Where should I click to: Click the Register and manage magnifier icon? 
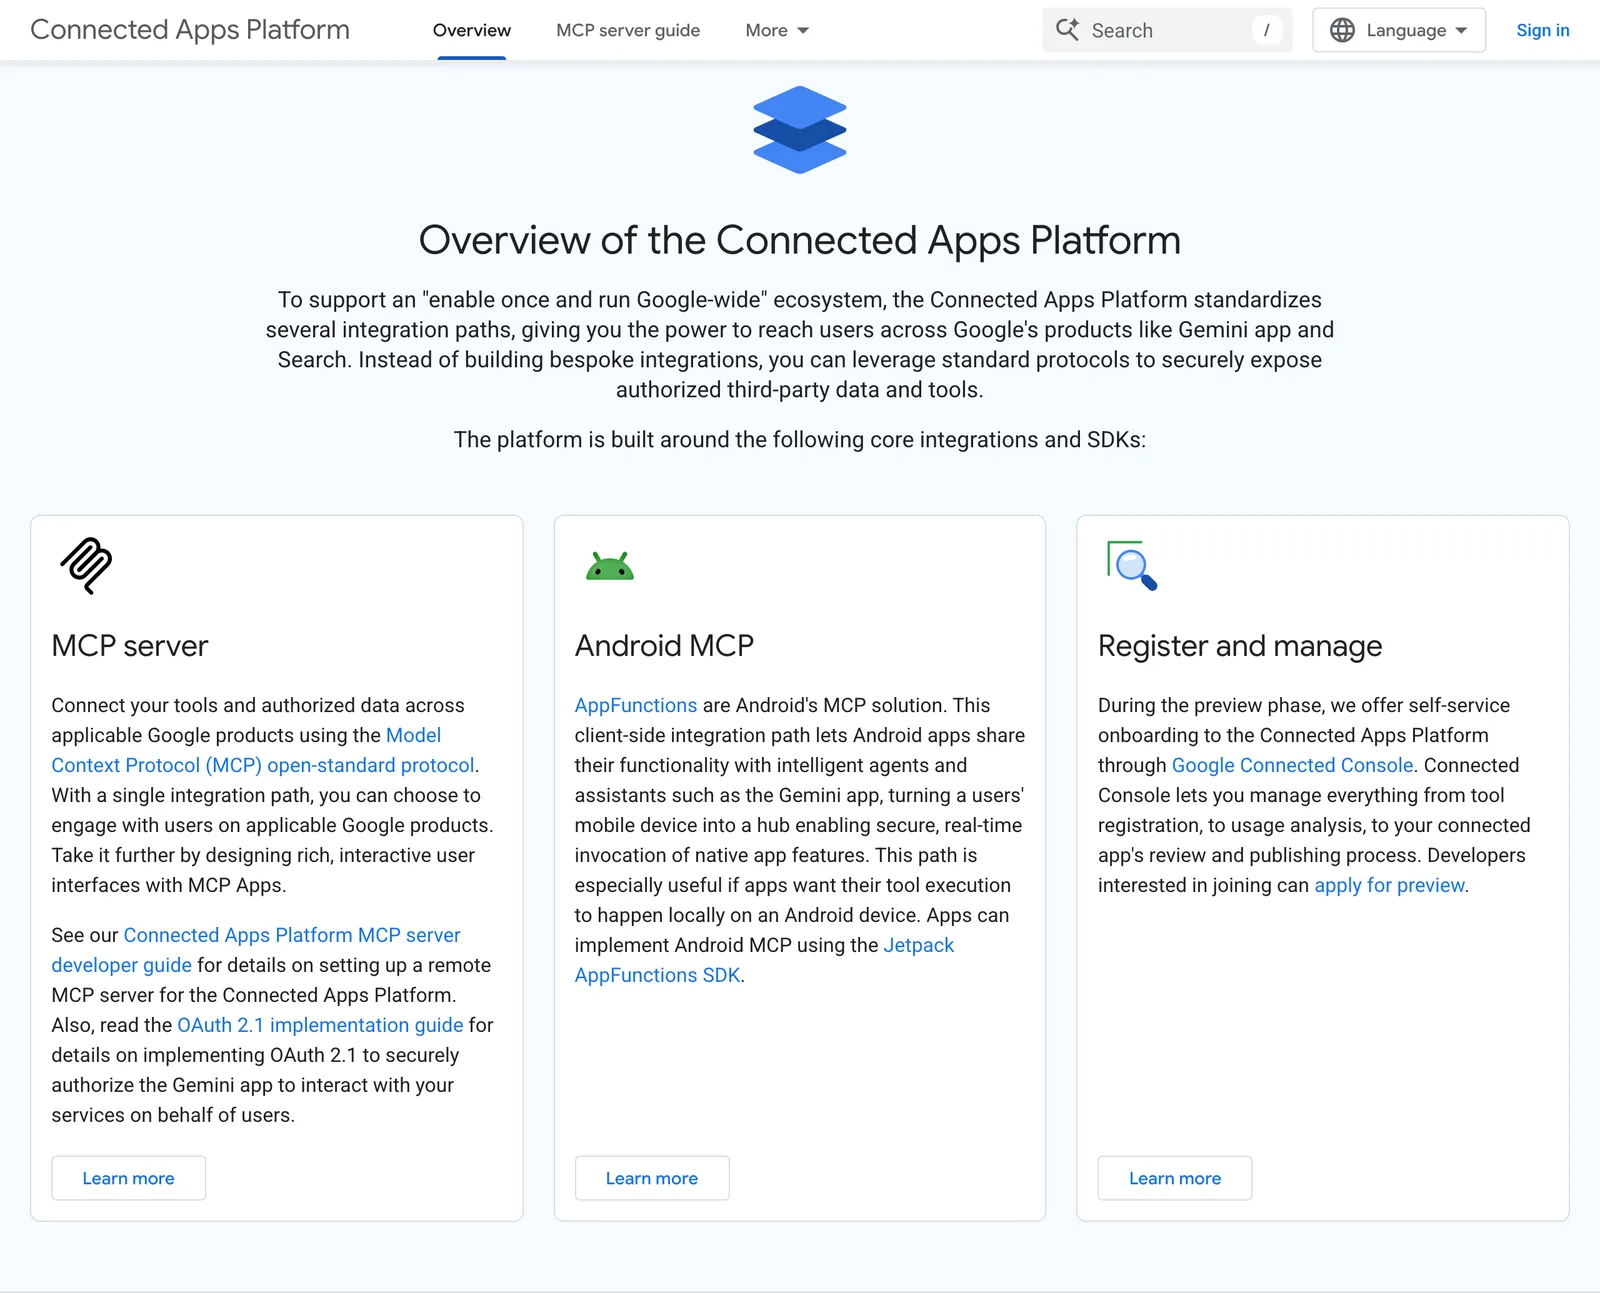point(1132,566)
